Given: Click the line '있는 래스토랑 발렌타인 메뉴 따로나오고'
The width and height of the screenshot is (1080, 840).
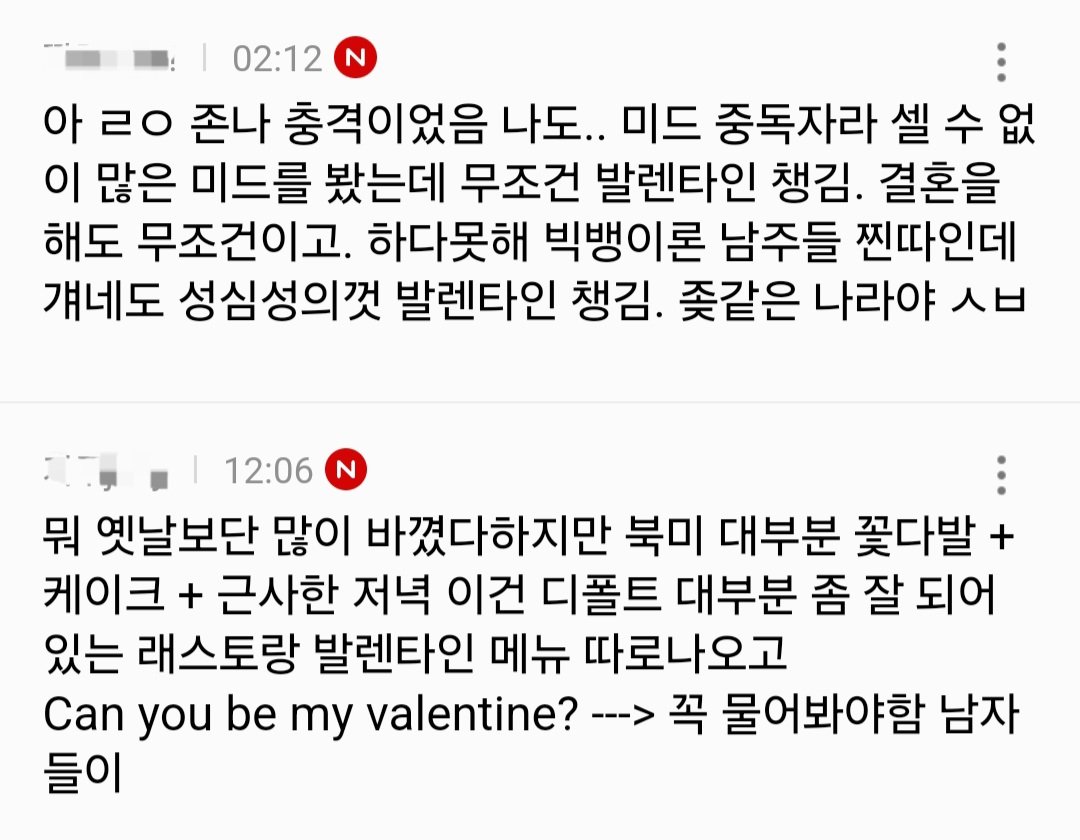Looking at the screenshot, I should point(417,656).
